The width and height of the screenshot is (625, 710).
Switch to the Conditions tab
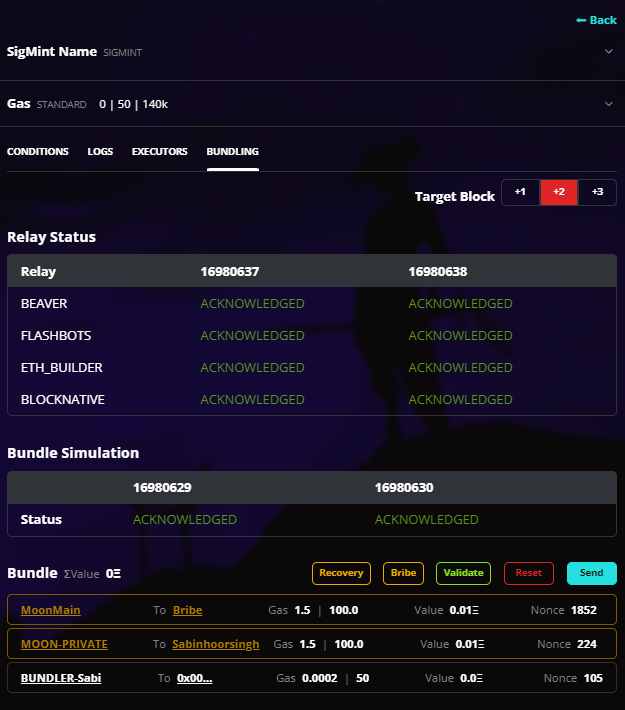(38, 152)
